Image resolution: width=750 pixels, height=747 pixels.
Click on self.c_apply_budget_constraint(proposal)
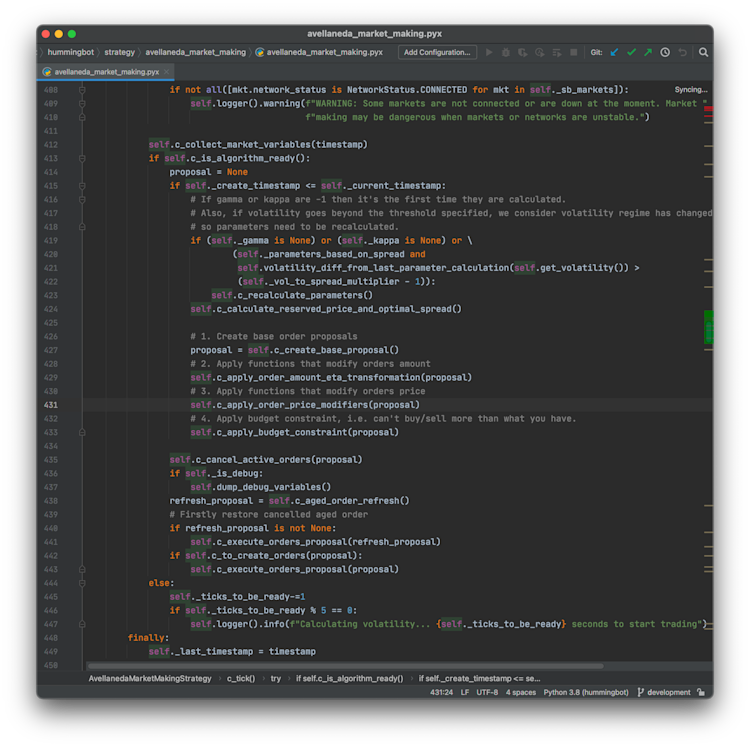coord(295,432)
